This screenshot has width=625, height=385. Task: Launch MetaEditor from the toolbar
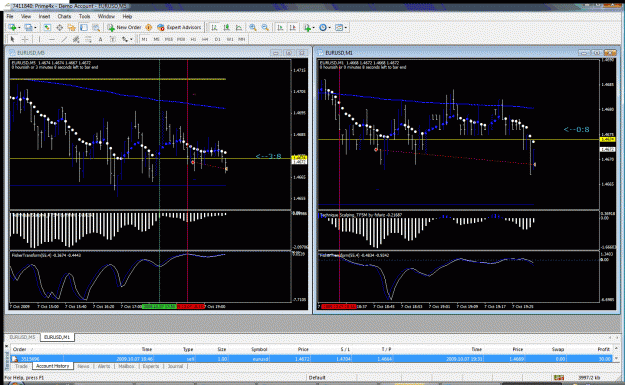coord(149,28)
